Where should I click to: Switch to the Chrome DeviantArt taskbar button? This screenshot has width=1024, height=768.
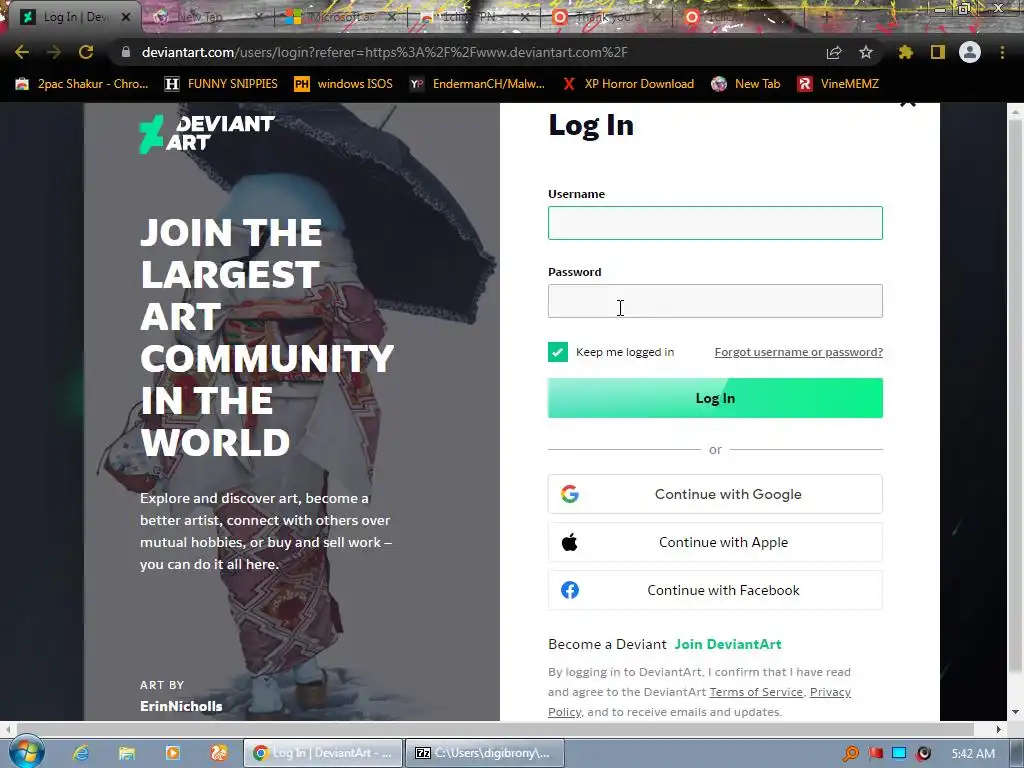coord(323,753)
